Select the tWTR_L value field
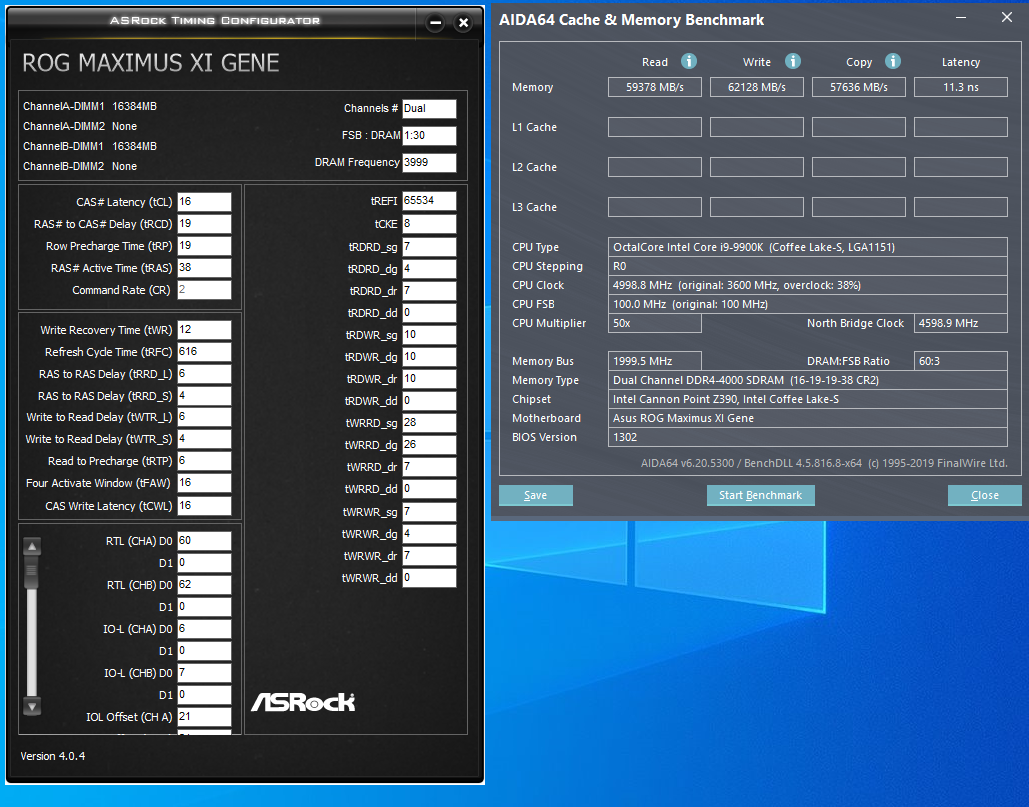This screenshot has width=1029, height=807. coord(204,417)
